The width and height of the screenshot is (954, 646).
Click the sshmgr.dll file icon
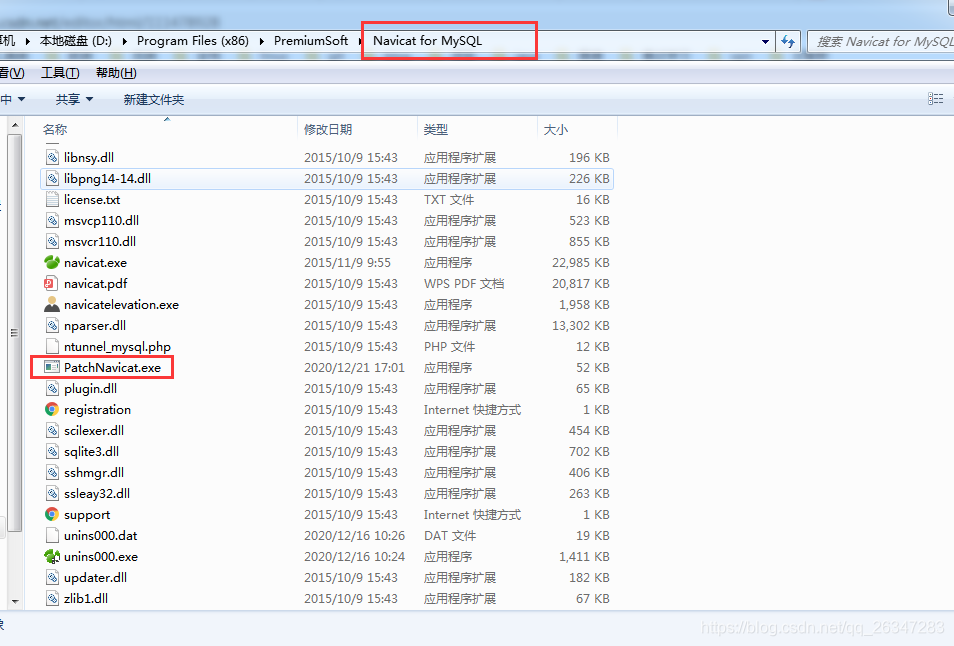click(x=52, y=473)
